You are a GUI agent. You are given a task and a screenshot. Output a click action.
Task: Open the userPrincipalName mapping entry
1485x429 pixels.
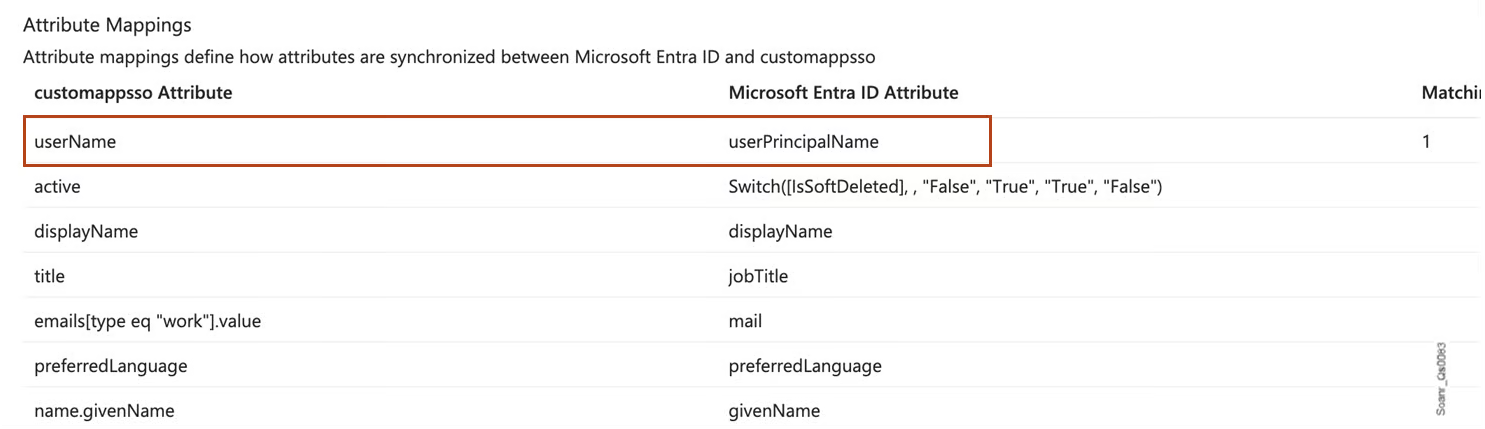[x=804, y=142]
